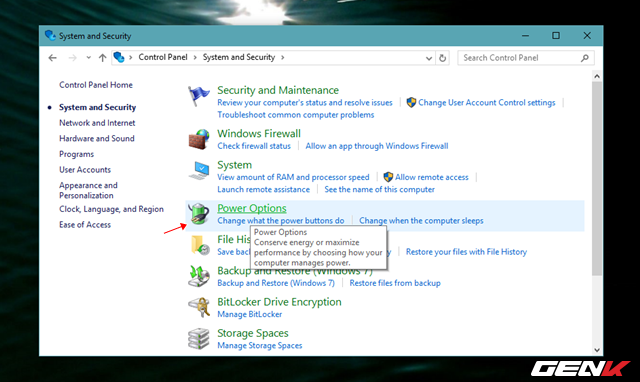Click the scrollbar up arrow
The height and width of the screenshot is (382, 640).
coord(597,76)
